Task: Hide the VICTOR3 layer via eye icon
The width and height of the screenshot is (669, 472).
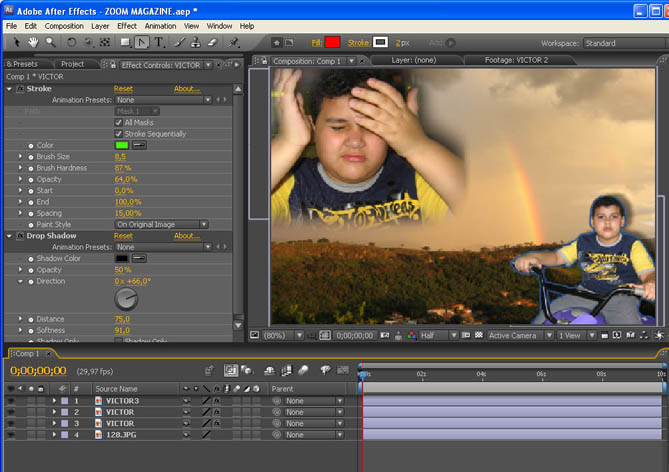Action: tap(11, 400)
